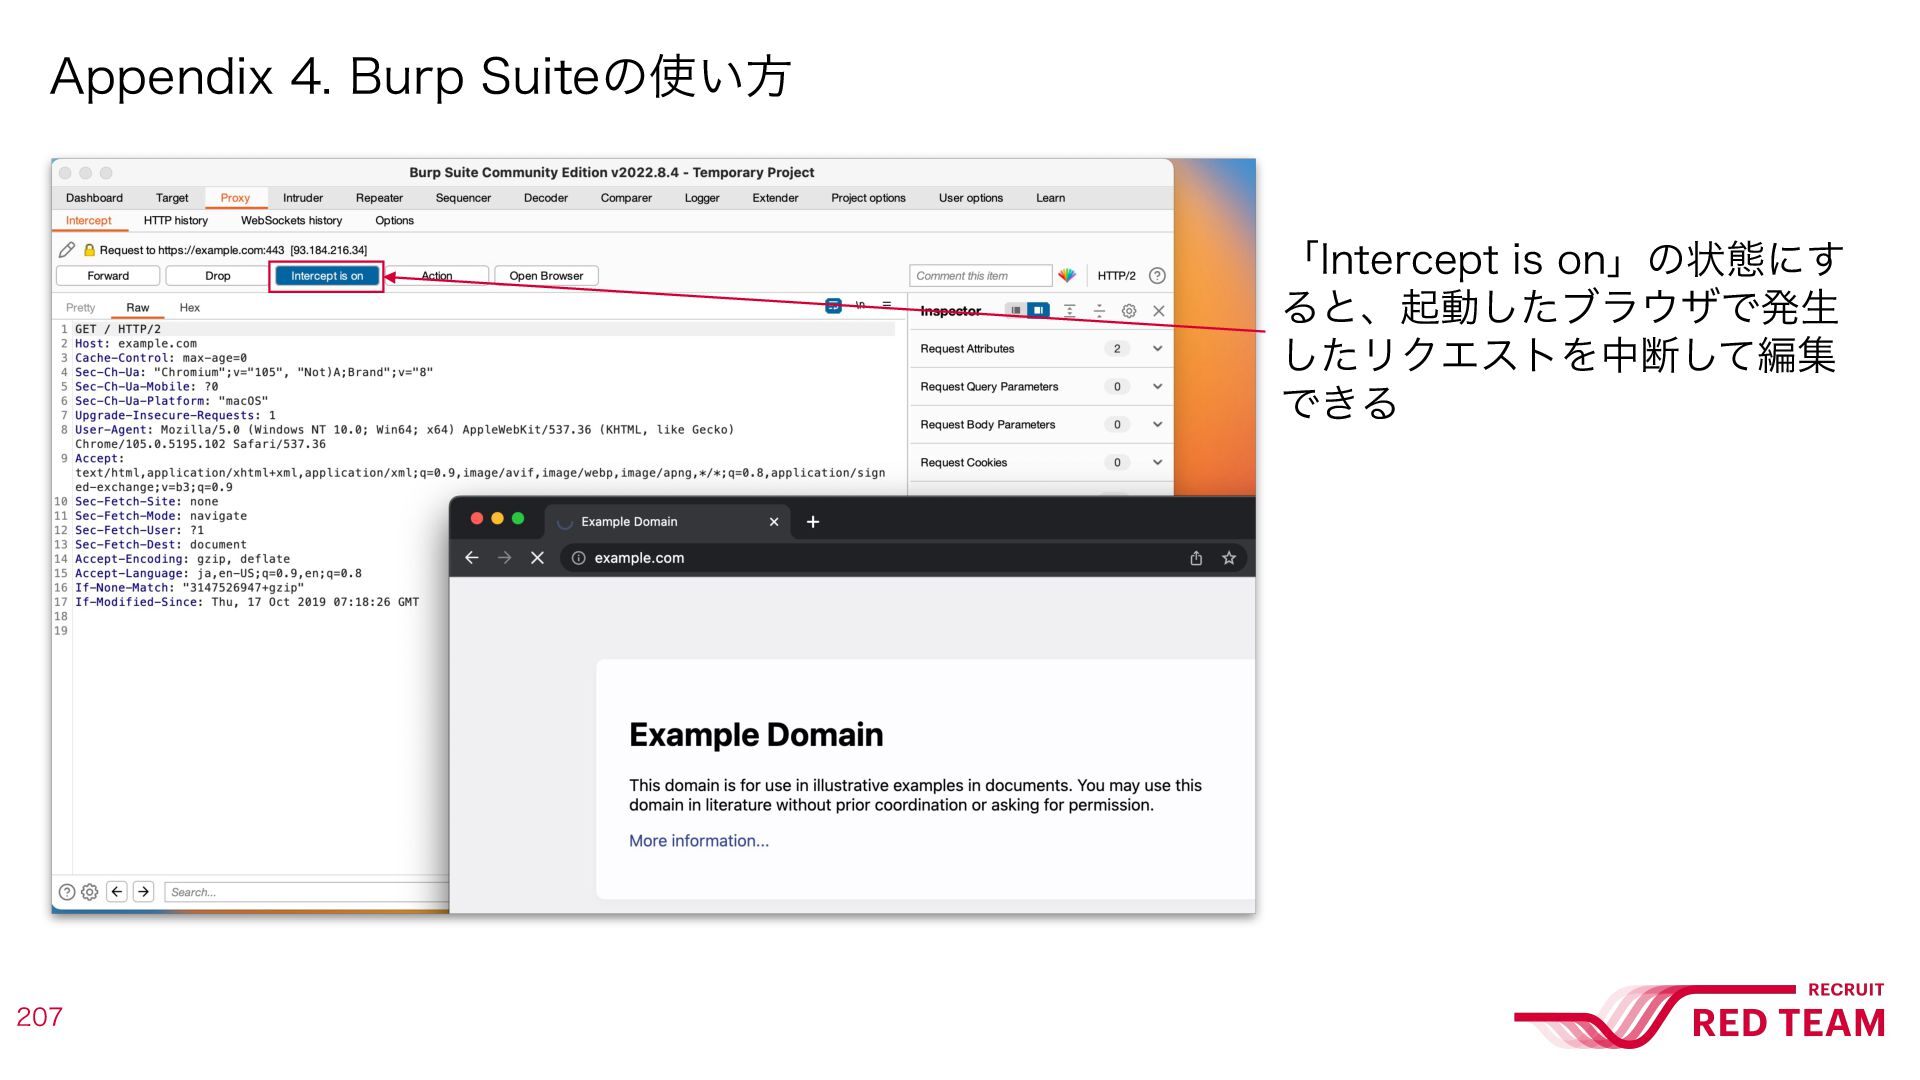Toggle non-printable characters (\n) display
Viewport: 1920px width, 1080px height.
click(860, 306)
